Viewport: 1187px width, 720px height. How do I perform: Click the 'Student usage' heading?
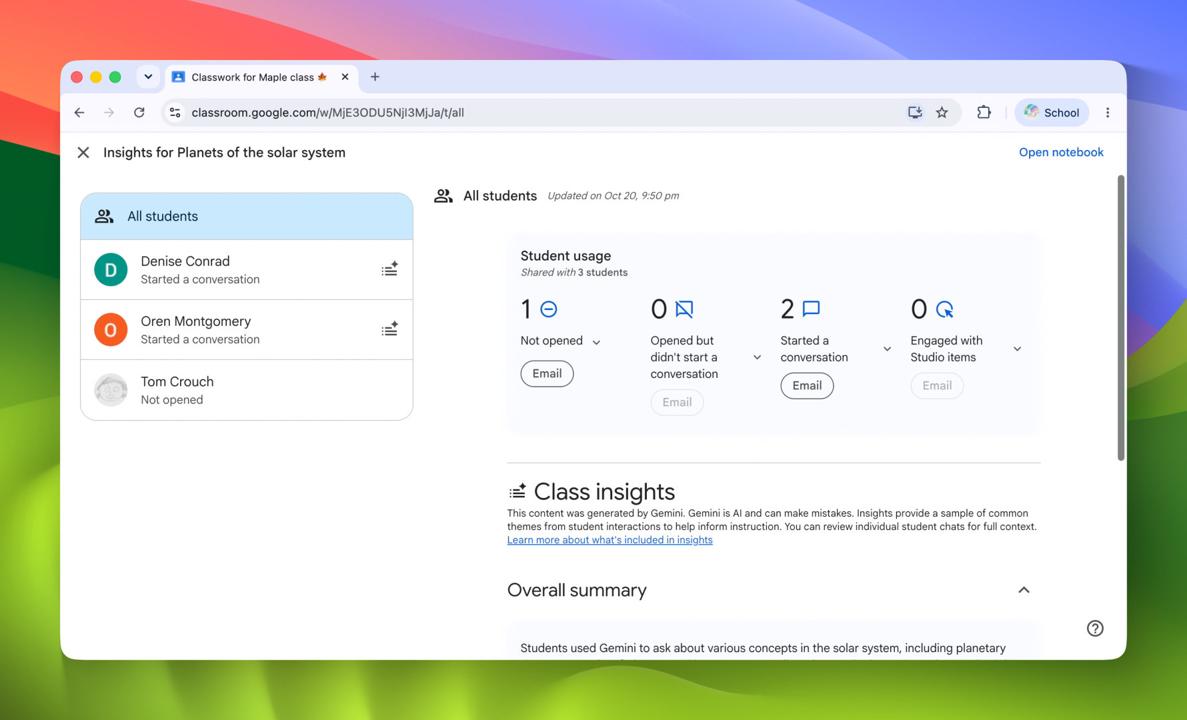point(565,256)
